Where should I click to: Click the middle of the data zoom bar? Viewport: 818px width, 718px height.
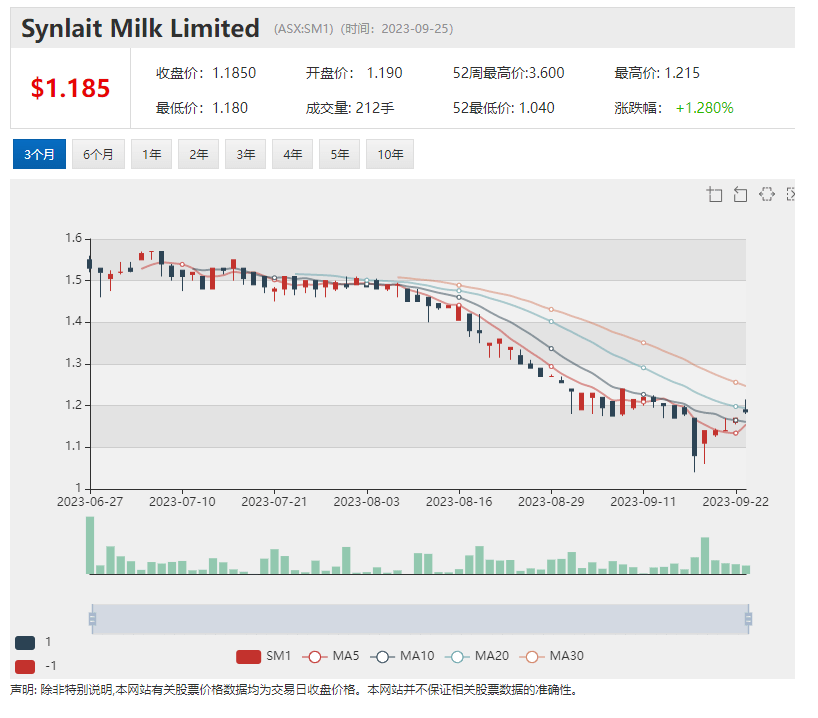pyautogui.click(x=420, y=619)
